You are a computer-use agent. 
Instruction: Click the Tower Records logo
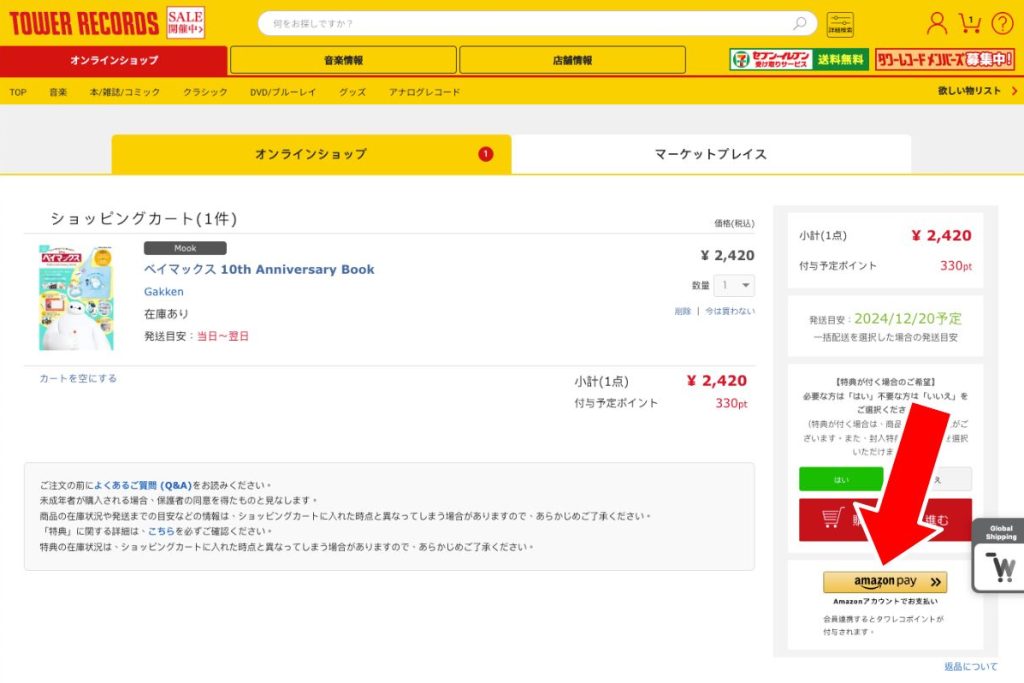(x=84, y=23)
